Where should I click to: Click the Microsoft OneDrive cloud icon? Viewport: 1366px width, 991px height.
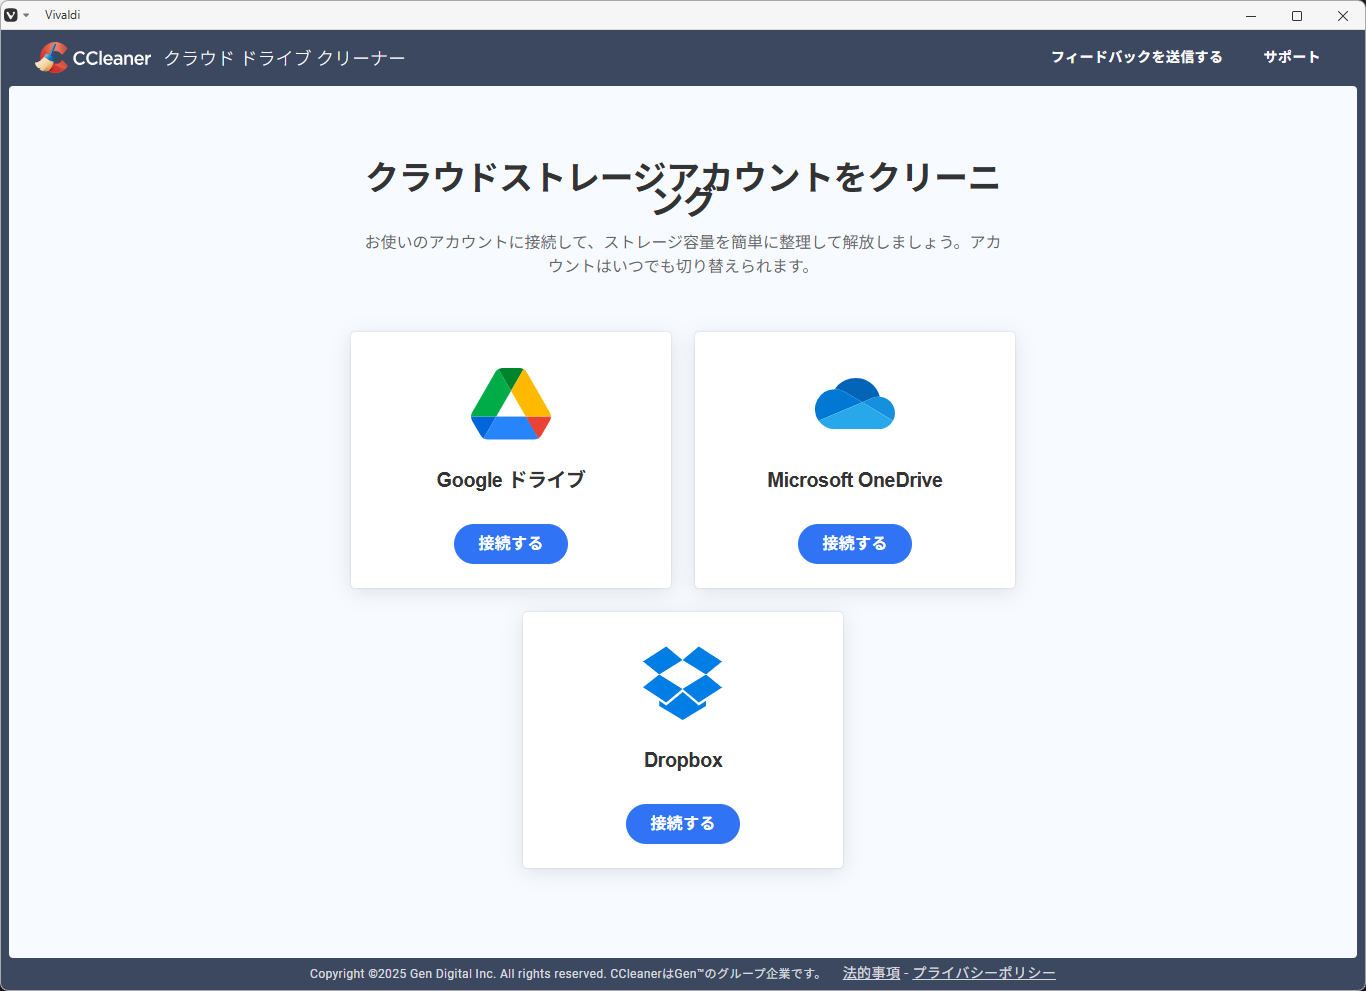[x=855, y=404]
